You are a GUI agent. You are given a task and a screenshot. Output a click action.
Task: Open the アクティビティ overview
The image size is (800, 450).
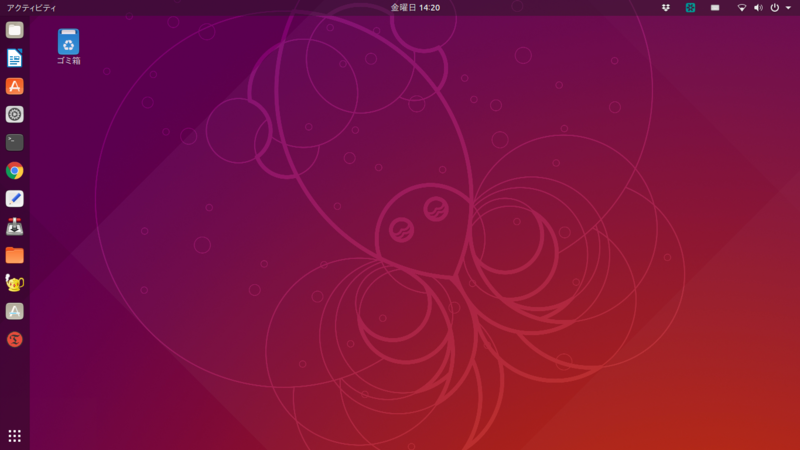(x=32, y=8)
